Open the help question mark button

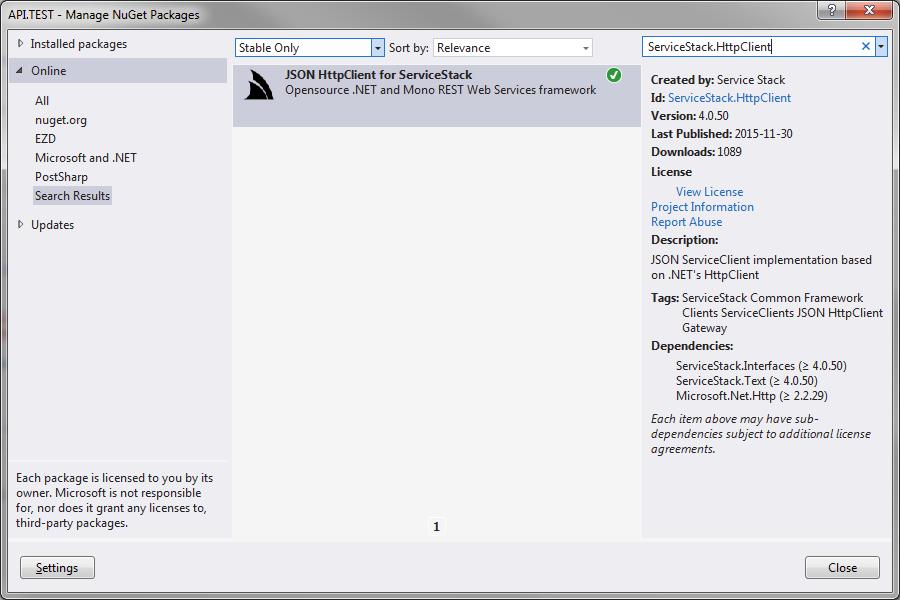pyautogui.click(x=831, y=10)
